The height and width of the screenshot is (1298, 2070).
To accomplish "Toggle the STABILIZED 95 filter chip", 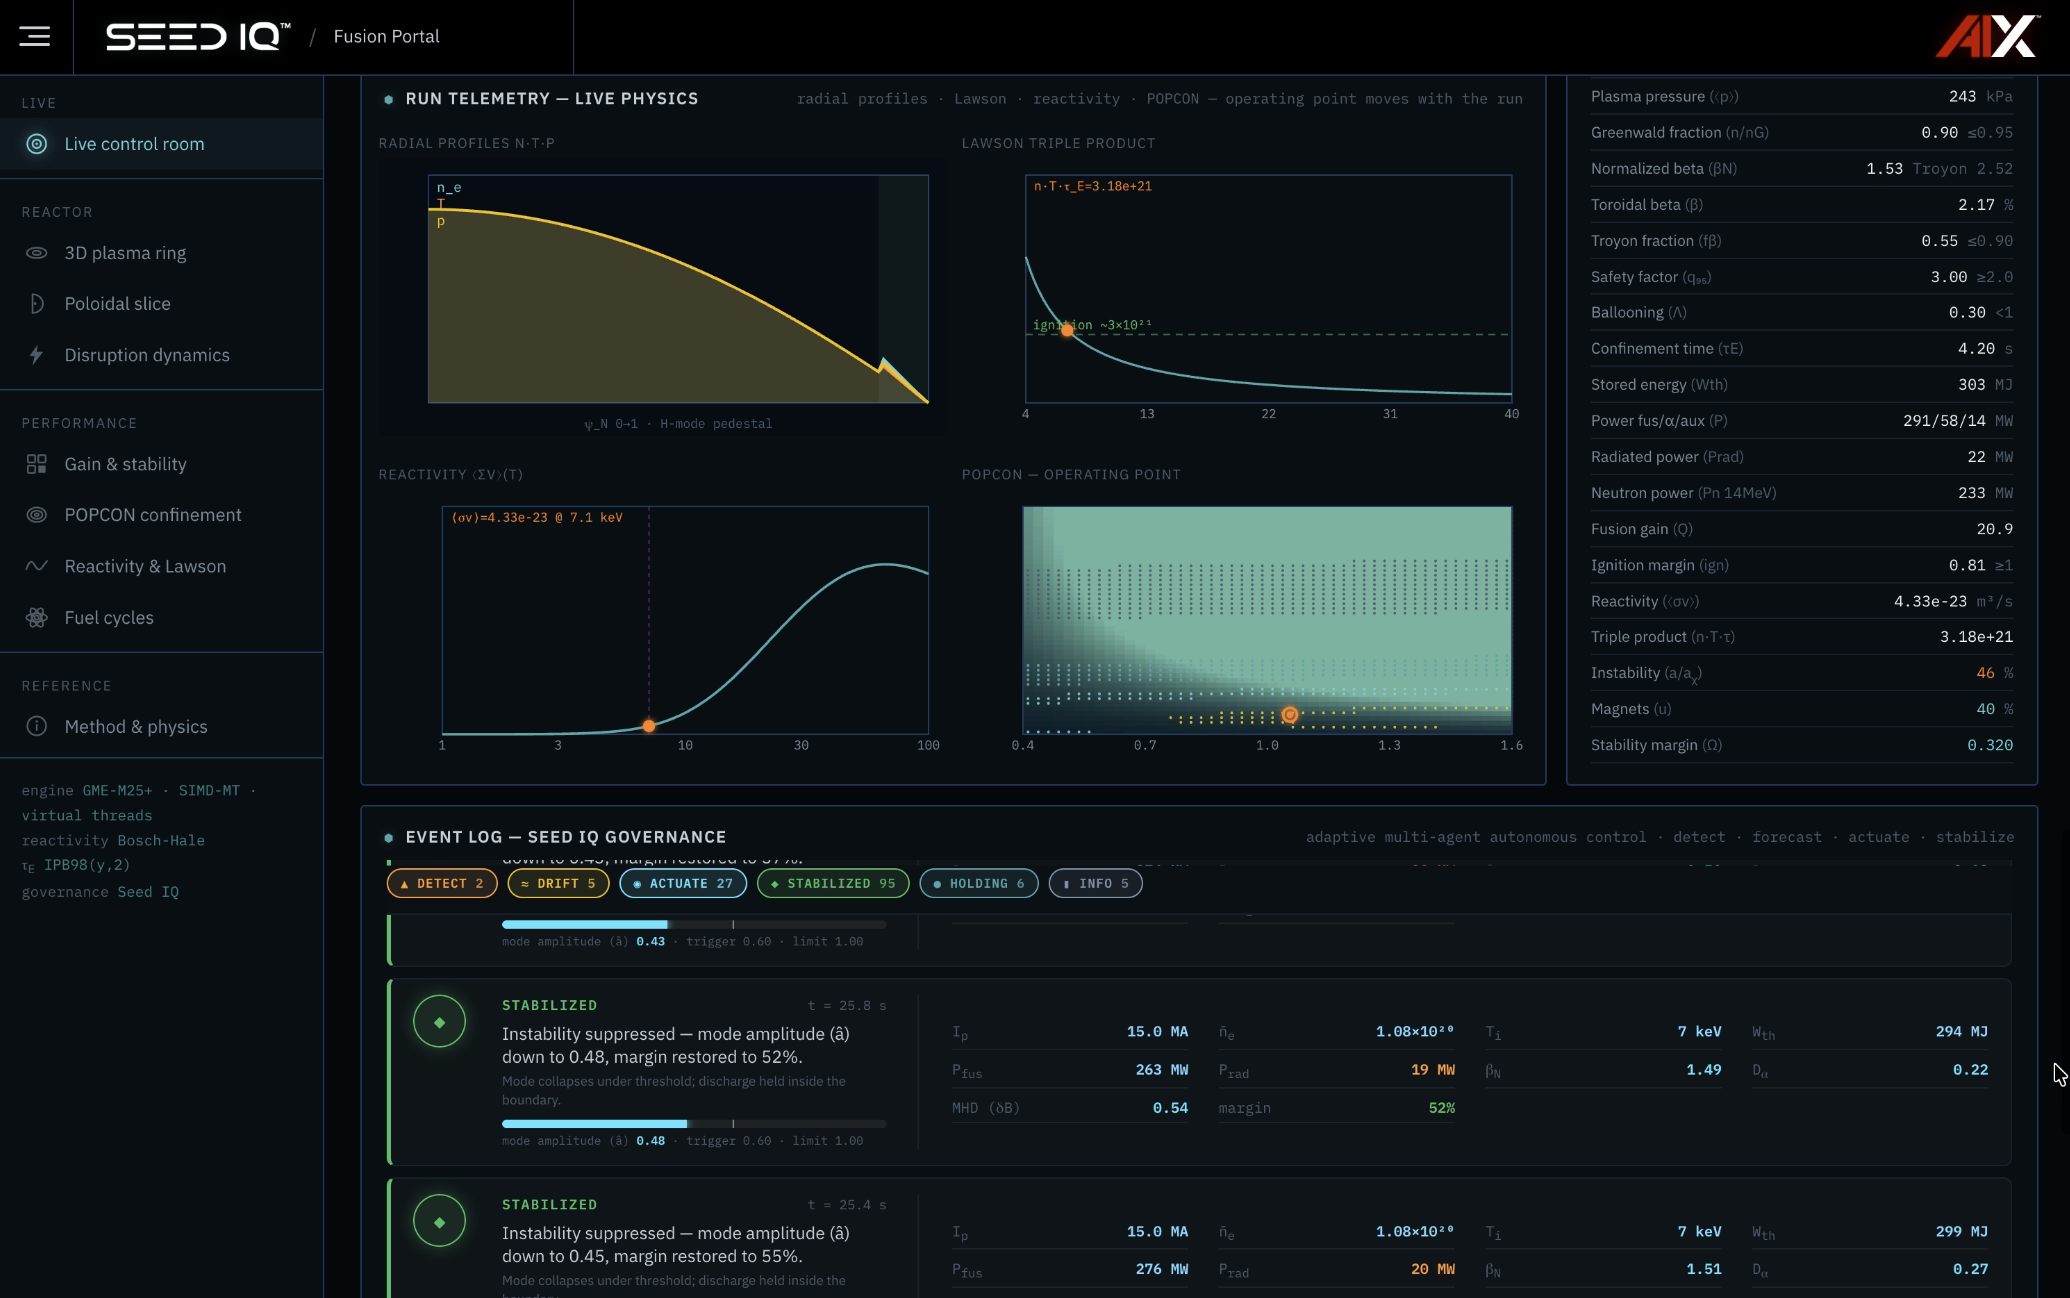I will tap(833, 884).
